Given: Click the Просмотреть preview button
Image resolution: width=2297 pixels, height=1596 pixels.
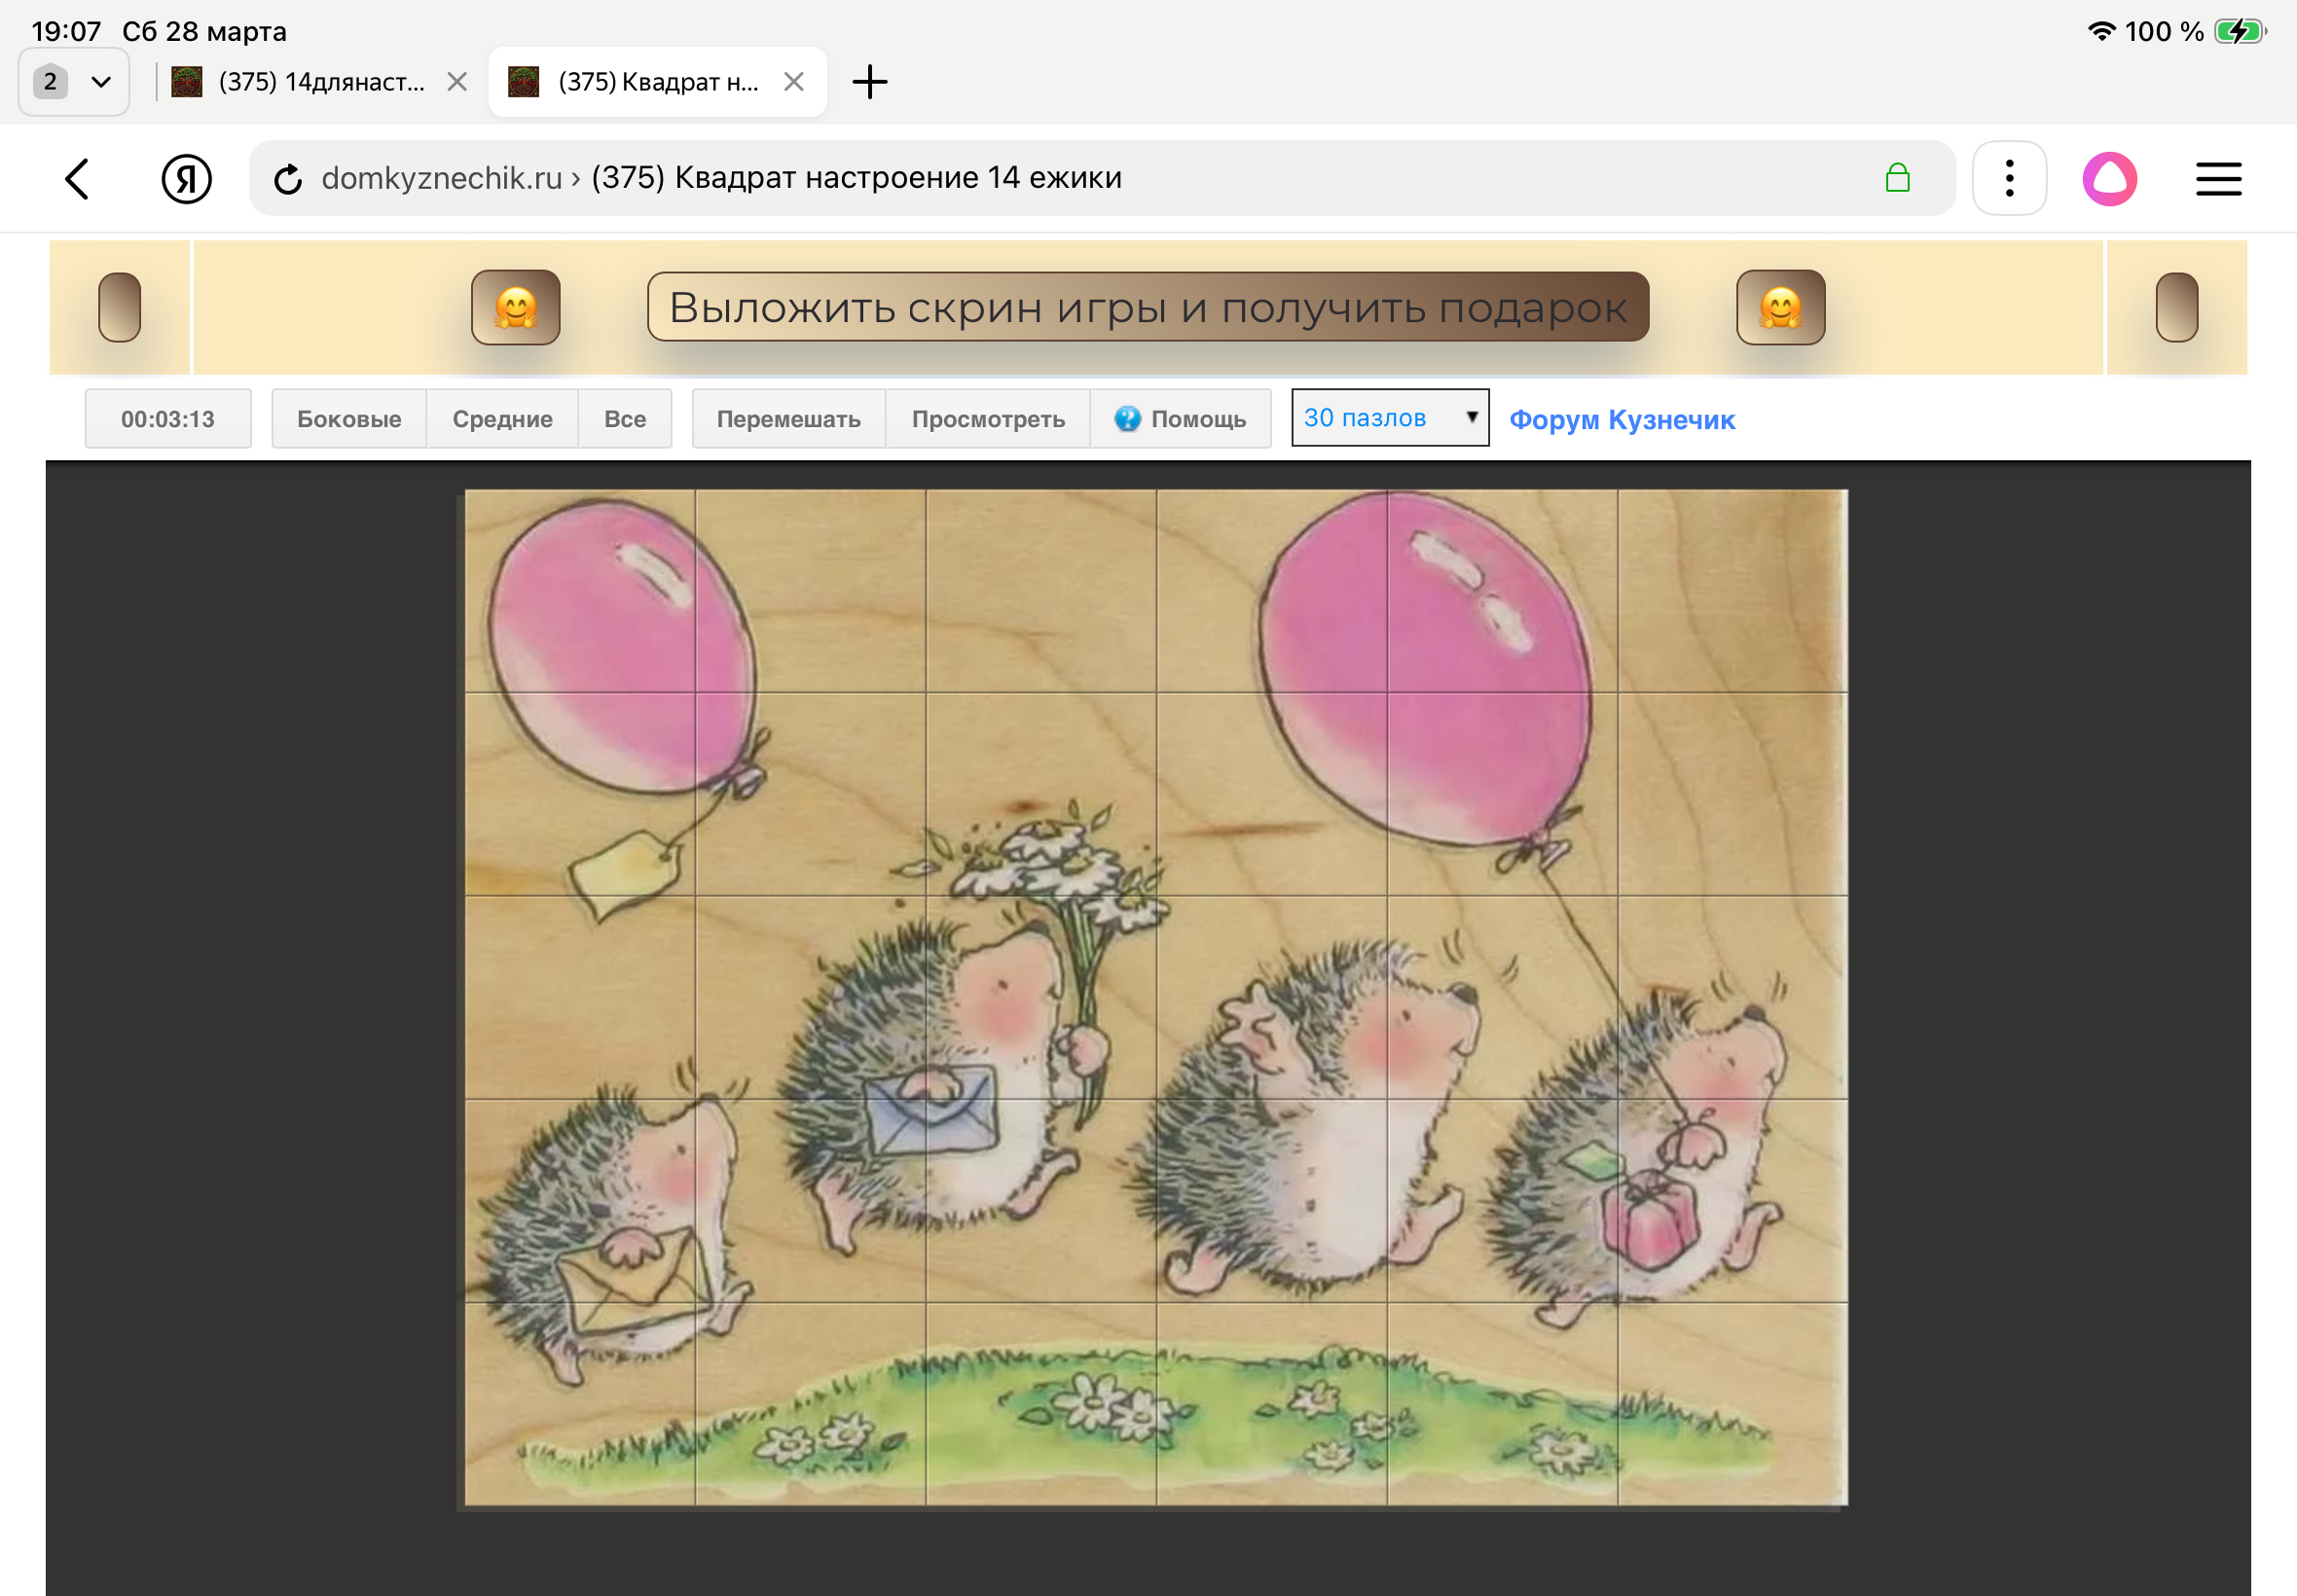Looking at the screenshot, I should click(x=987, y=419).
